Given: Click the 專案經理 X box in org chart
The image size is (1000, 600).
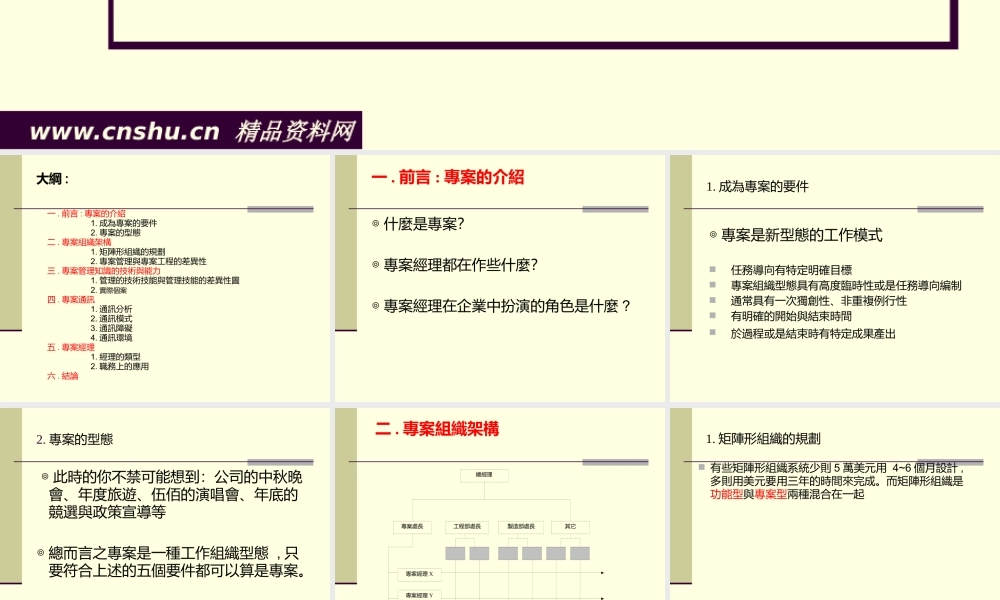Looking at the screenshot, I should coord(419,574).
